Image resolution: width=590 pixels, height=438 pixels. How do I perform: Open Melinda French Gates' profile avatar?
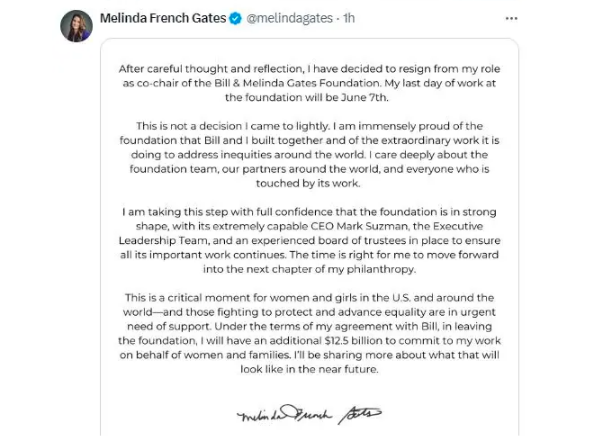(76, 26)
